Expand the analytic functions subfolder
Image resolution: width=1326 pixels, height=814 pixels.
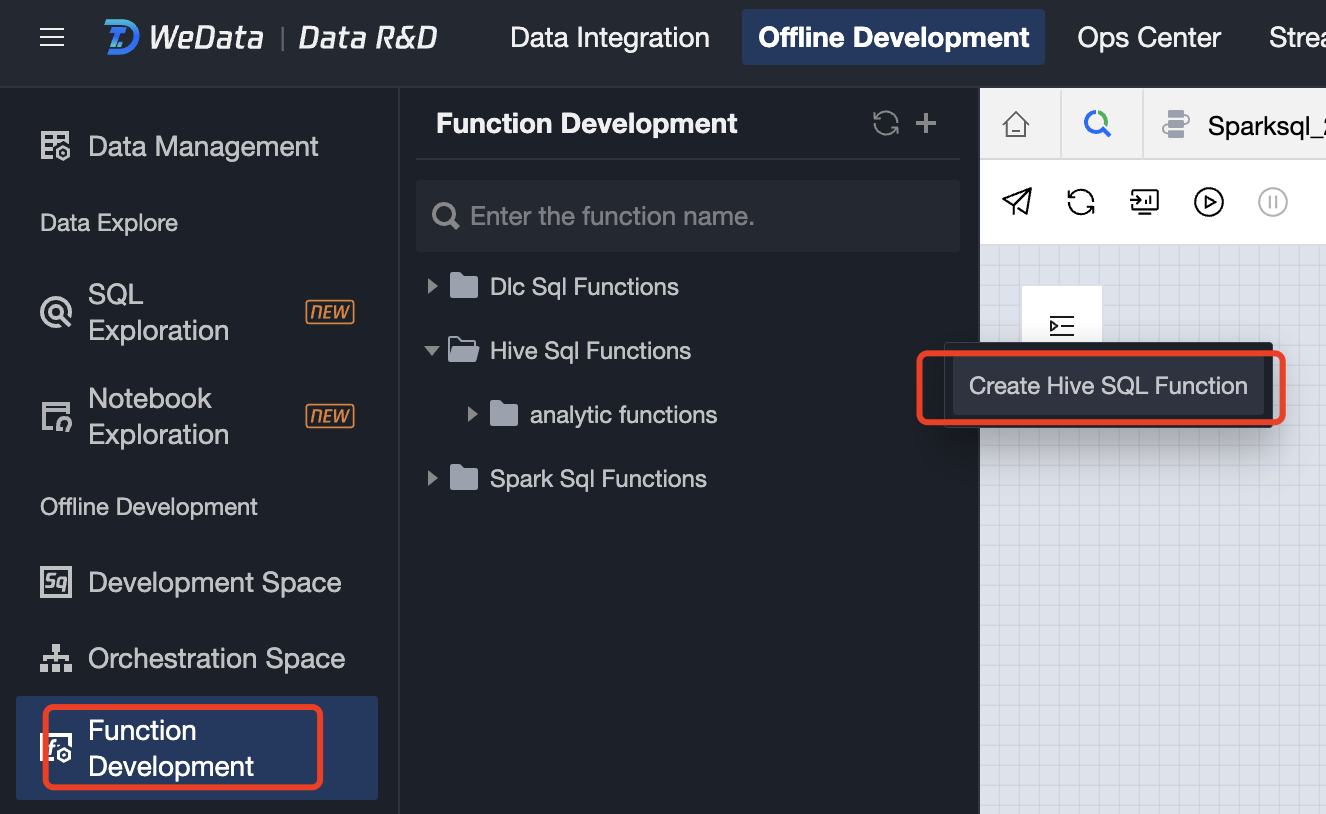click(473, 415)
